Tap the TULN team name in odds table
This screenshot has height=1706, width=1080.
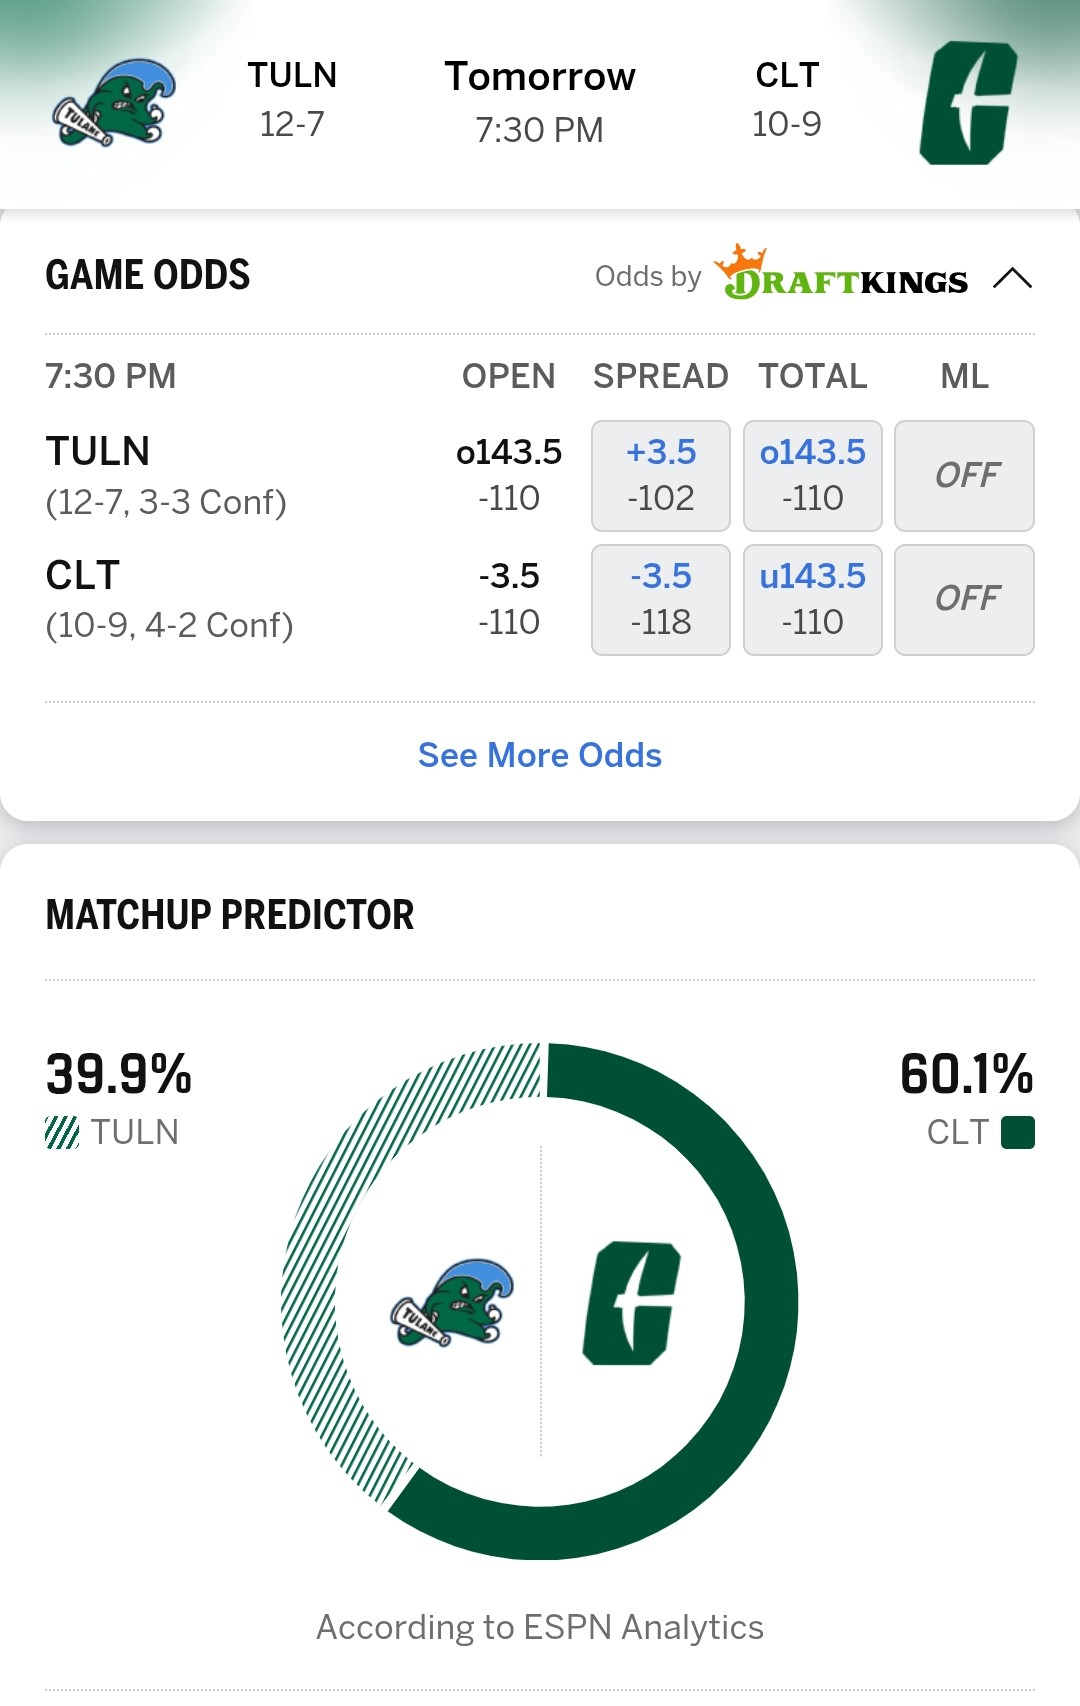click(98, 452)
